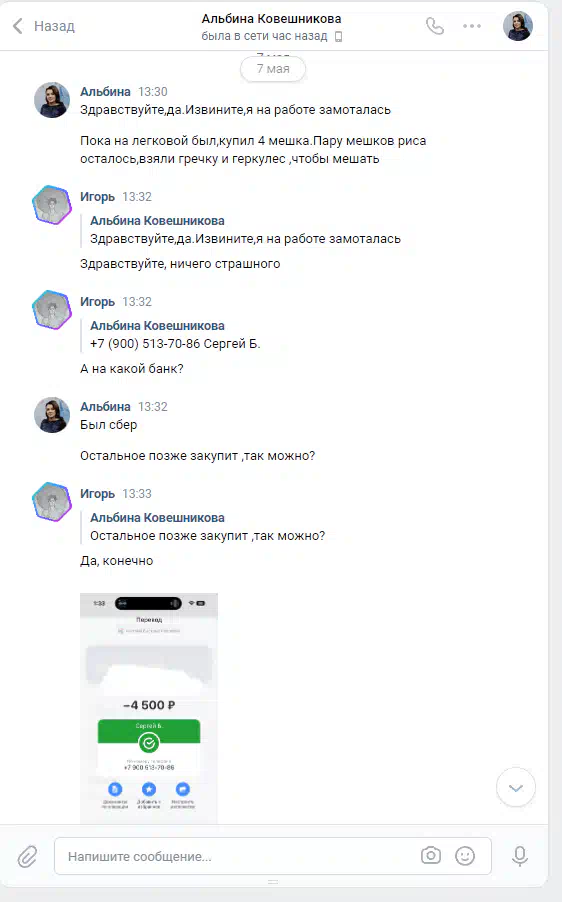Click the Альбина sender name at 13:32

coord(105,406)
